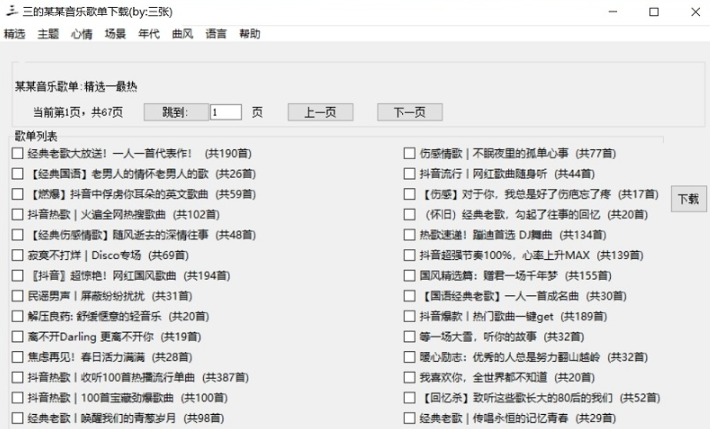
Task: Select 收听100首热播流行单曲 checkbox
Action: tap(18, 377)
